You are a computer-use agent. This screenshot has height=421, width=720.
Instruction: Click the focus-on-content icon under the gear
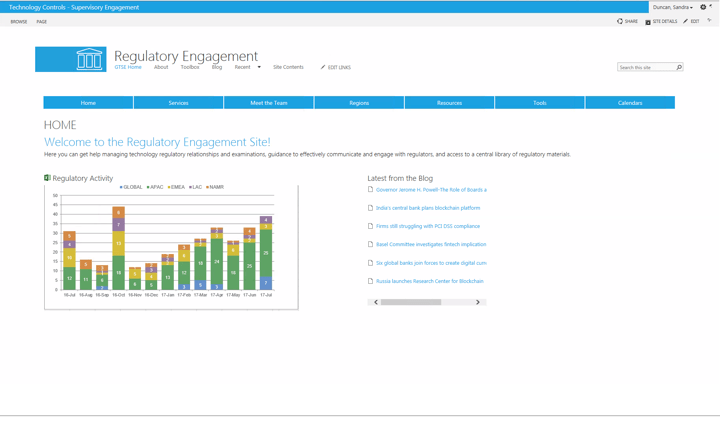[x=709, y=21]
